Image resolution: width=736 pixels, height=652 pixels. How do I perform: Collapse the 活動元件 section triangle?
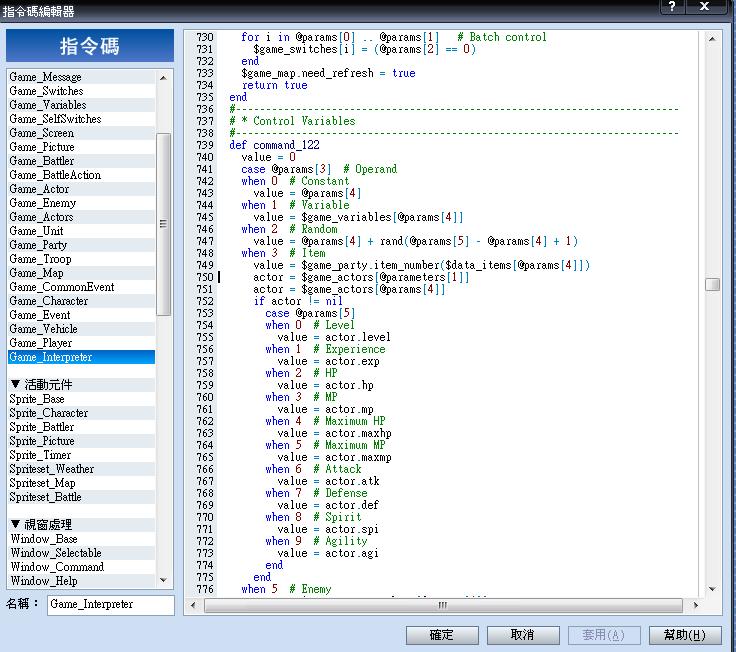pyautogui.click(x=15, y=384)
